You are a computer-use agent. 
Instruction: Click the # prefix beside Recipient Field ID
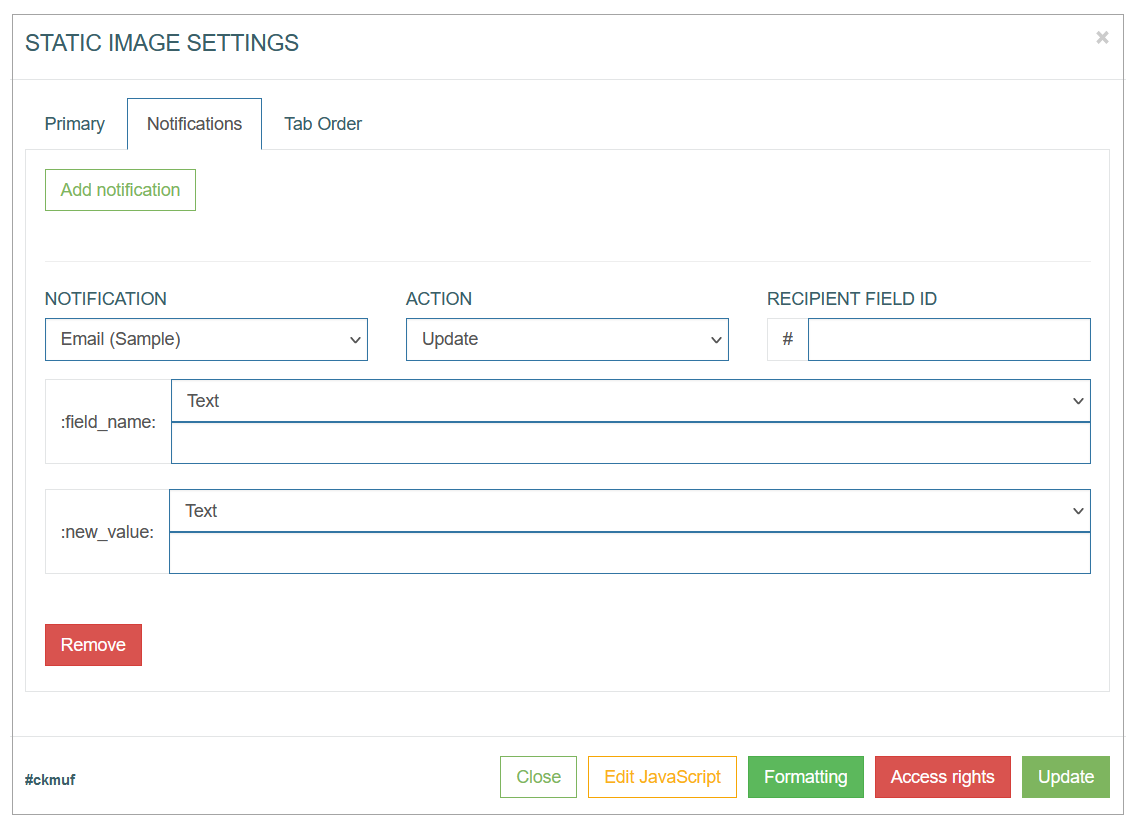click(788, 339)
